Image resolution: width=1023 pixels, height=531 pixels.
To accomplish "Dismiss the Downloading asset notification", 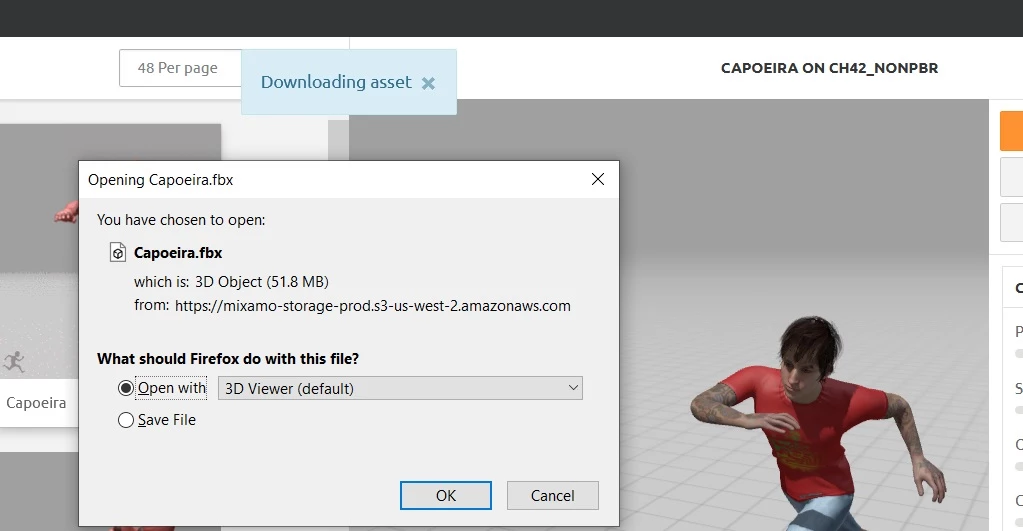I will click(x=428, y=83).
